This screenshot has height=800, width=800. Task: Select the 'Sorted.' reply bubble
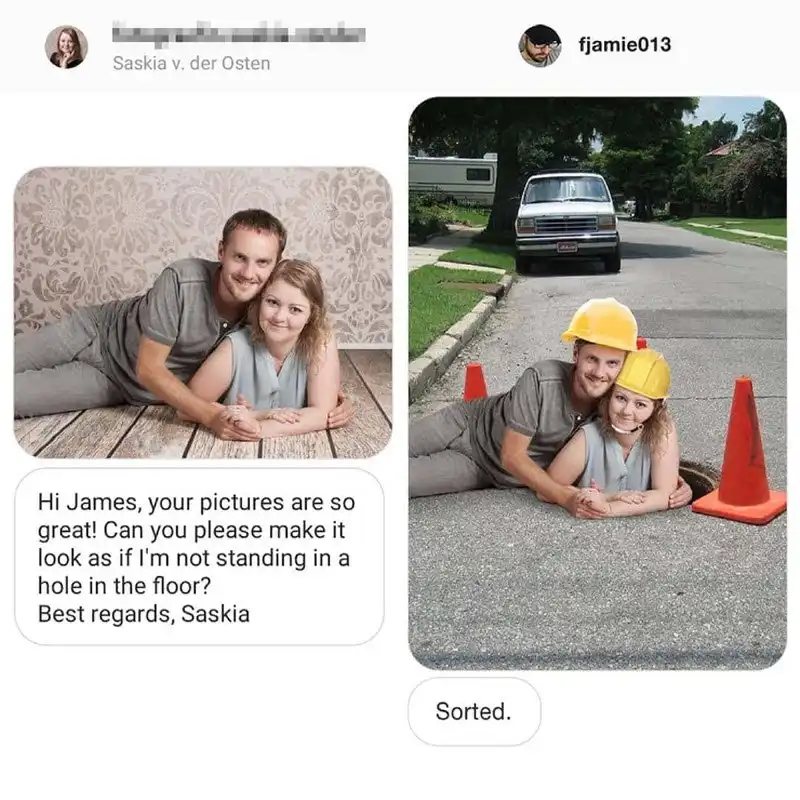pyautogui.click(x=474, y=711)
